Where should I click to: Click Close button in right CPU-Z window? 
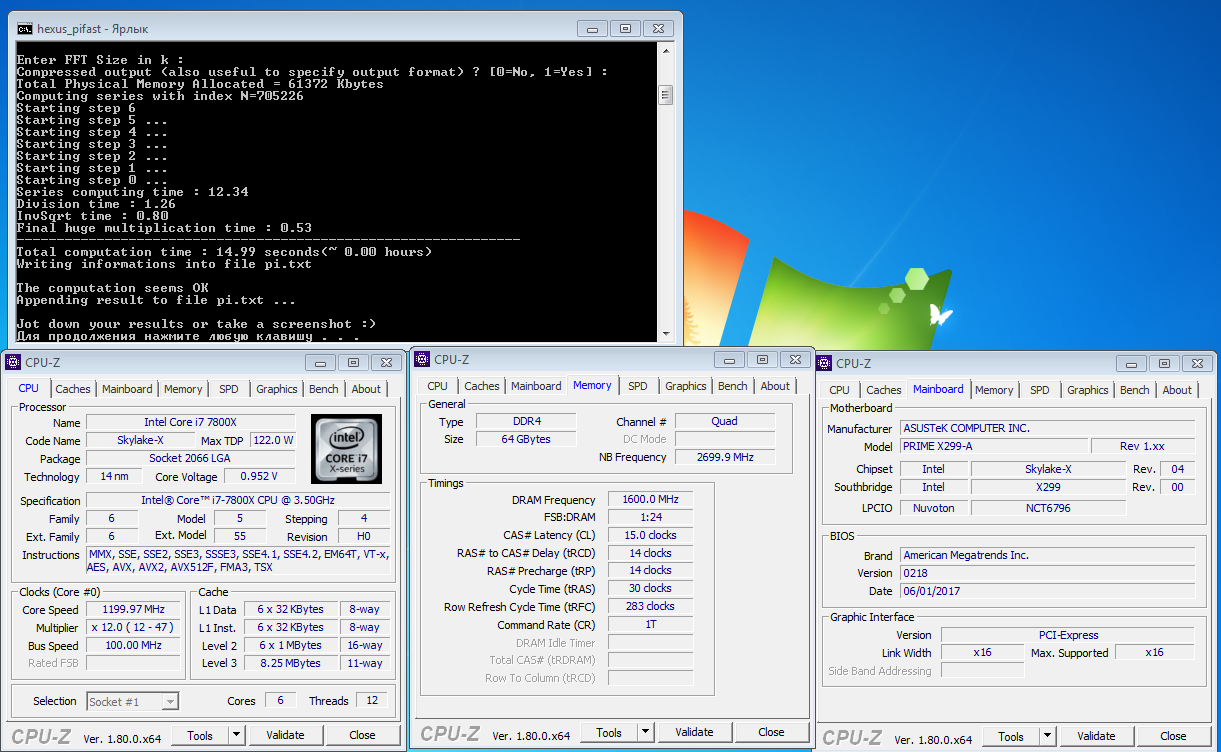[1173, 736]
